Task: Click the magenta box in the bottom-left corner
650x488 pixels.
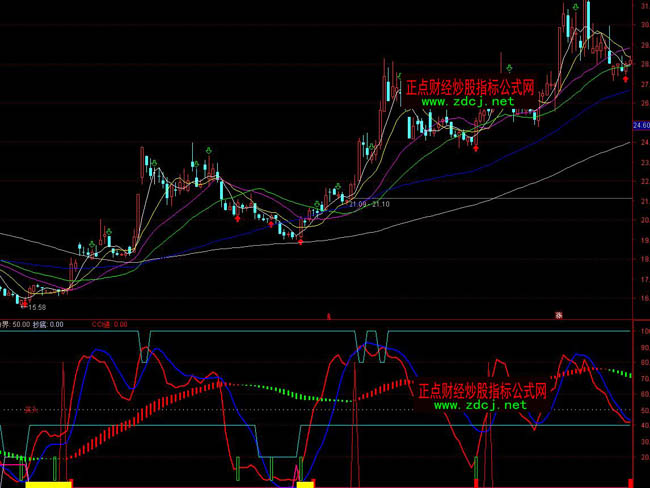Action: click(x=10, y=470)
